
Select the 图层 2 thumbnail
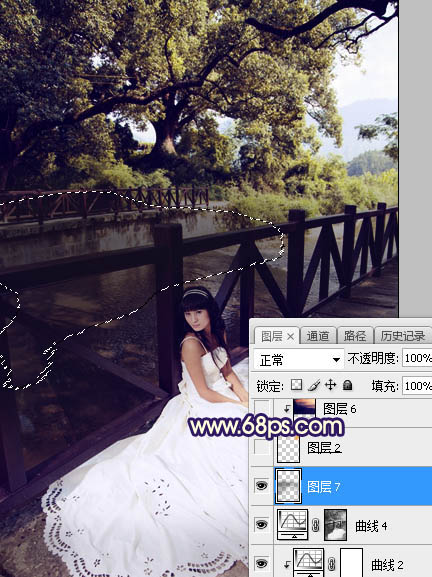pyautogui.click(x=288, y=448)
